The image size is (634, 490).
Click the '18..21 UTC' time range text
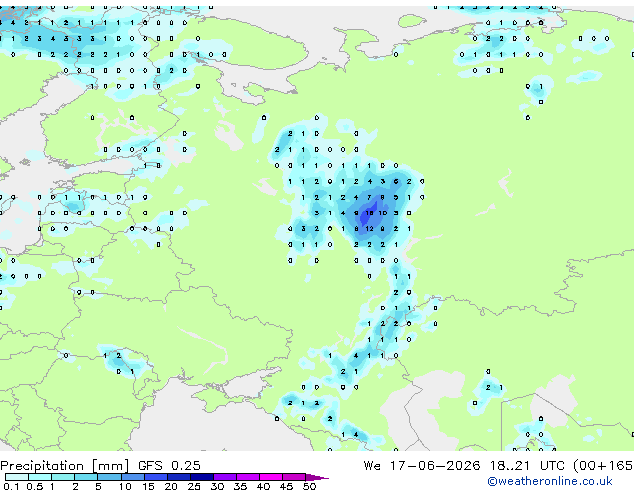pos(527,466)
